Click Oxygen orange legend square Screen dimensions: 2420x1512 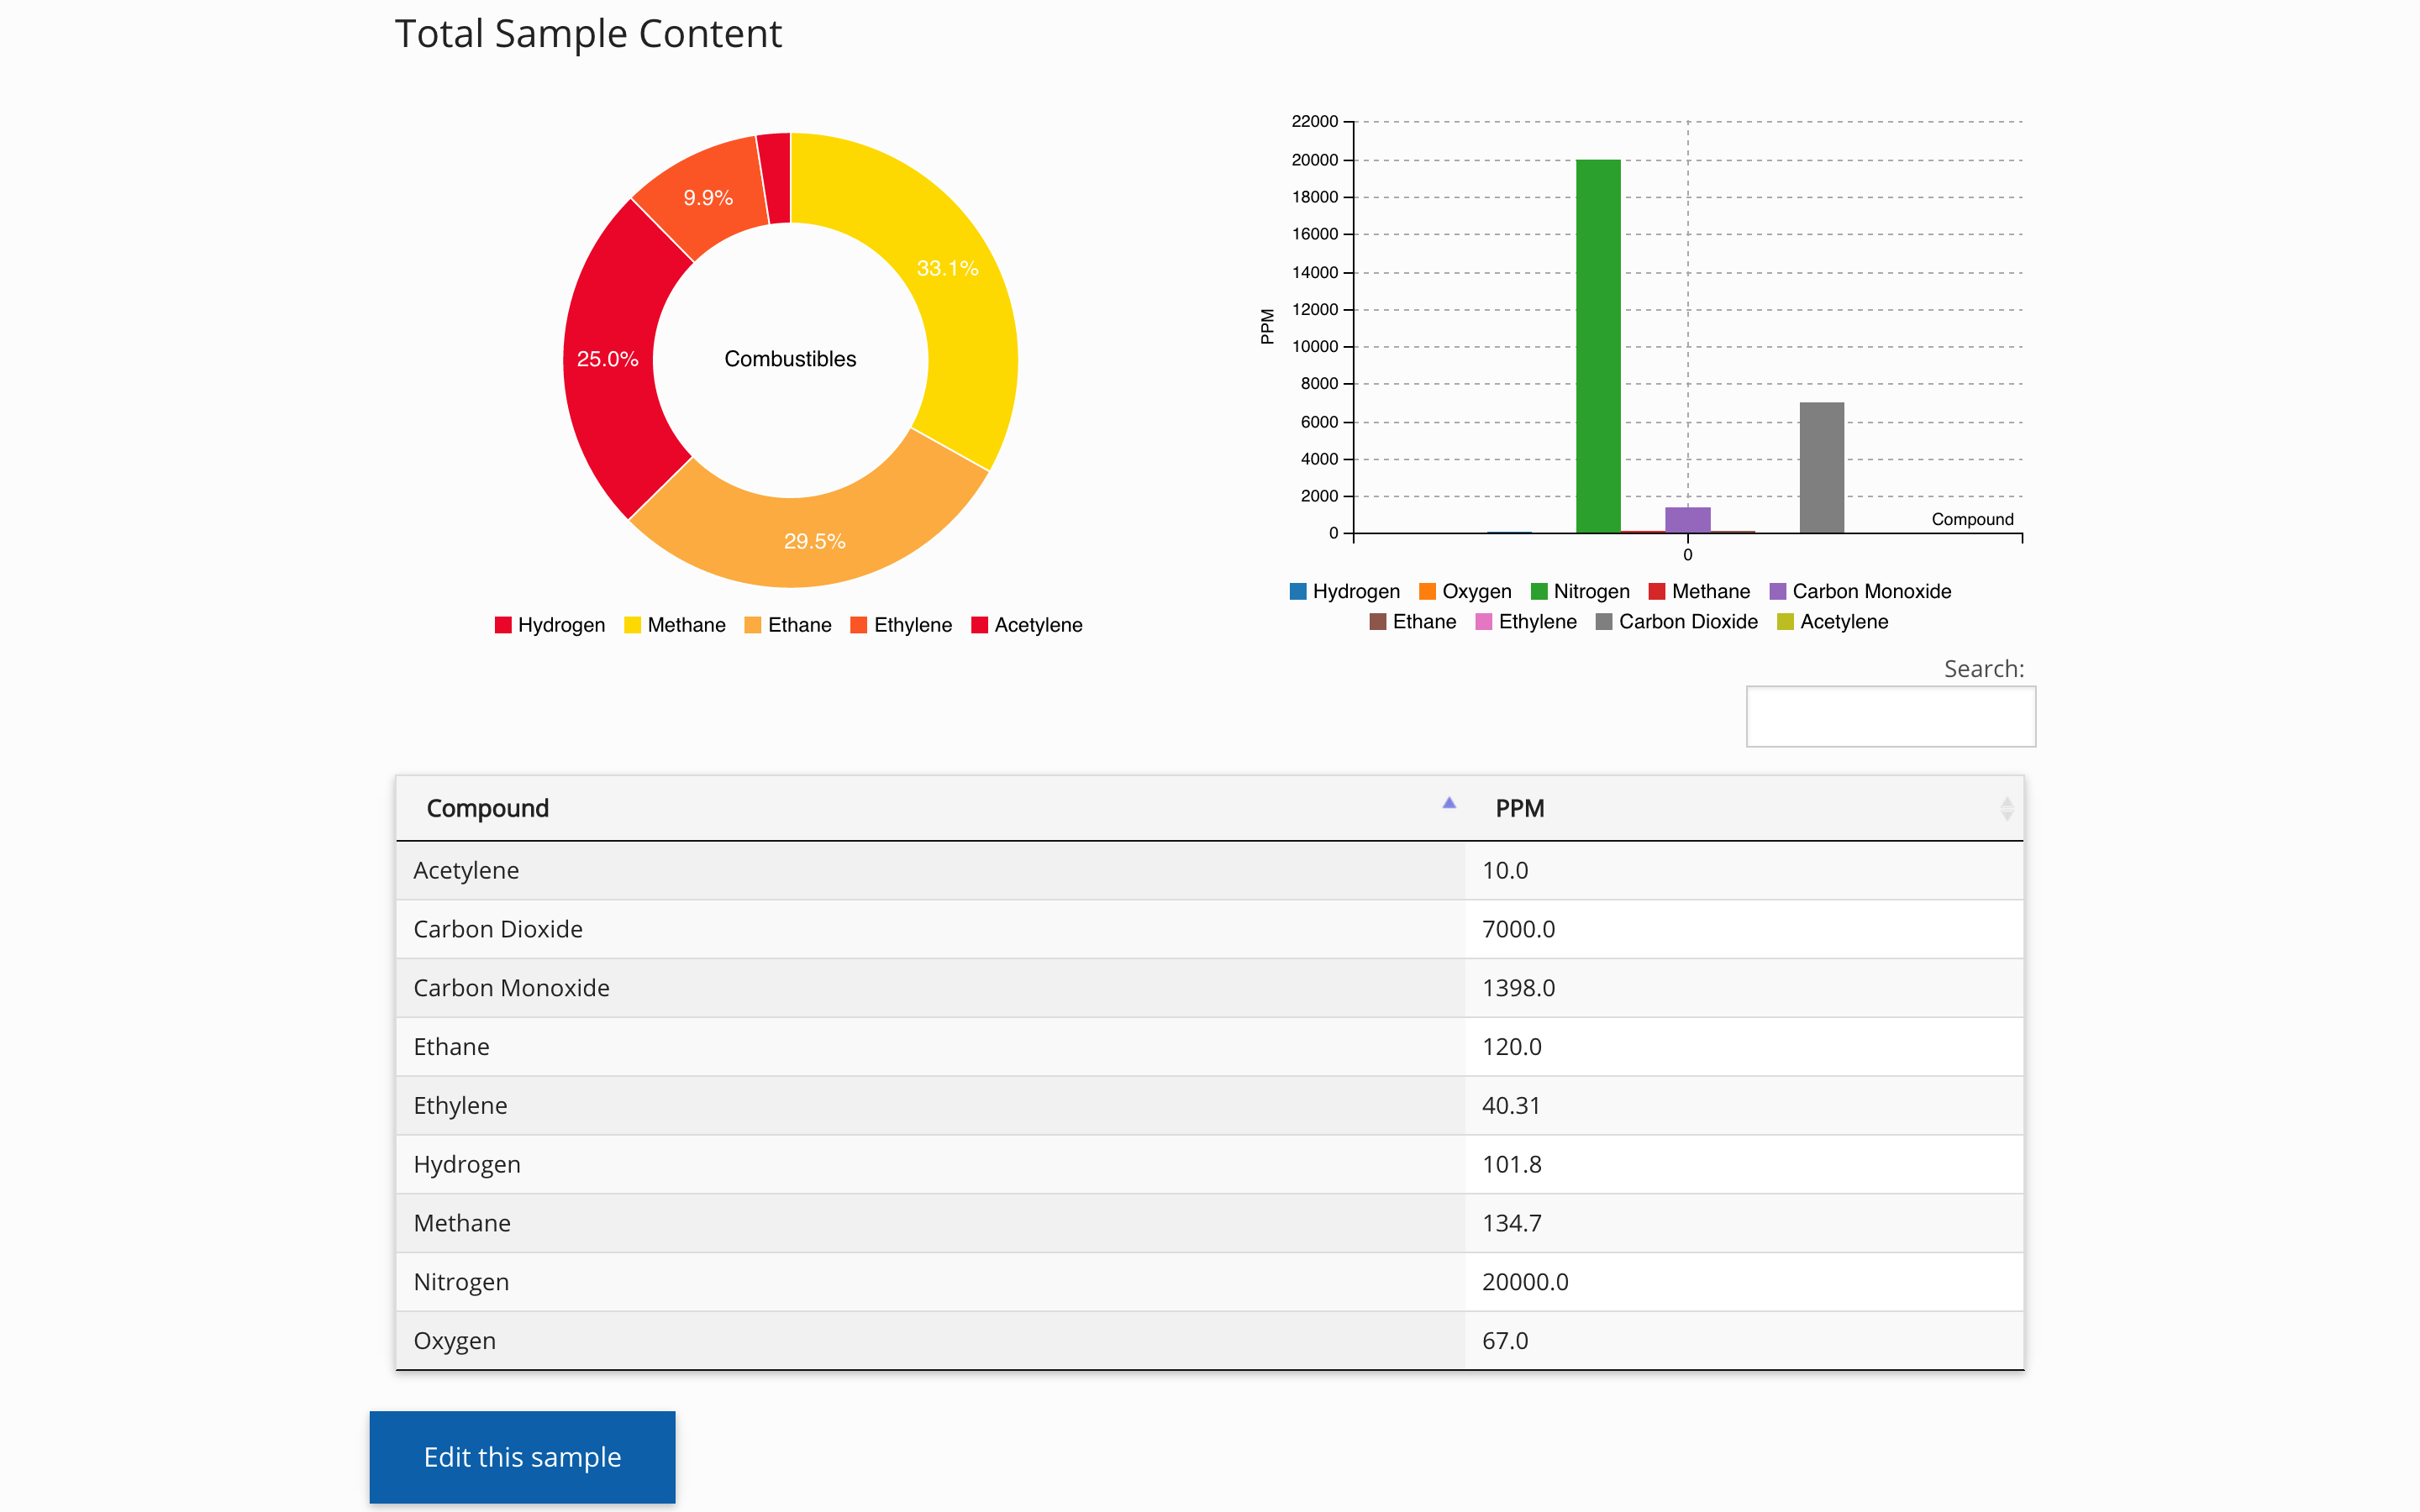pos(1427,591)
